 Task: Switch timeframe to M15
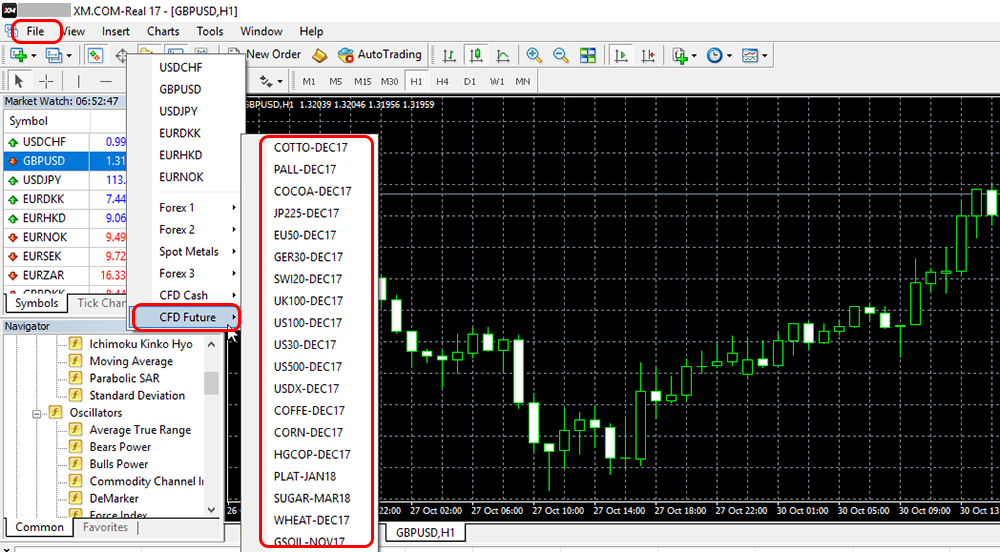click(363, 82)
